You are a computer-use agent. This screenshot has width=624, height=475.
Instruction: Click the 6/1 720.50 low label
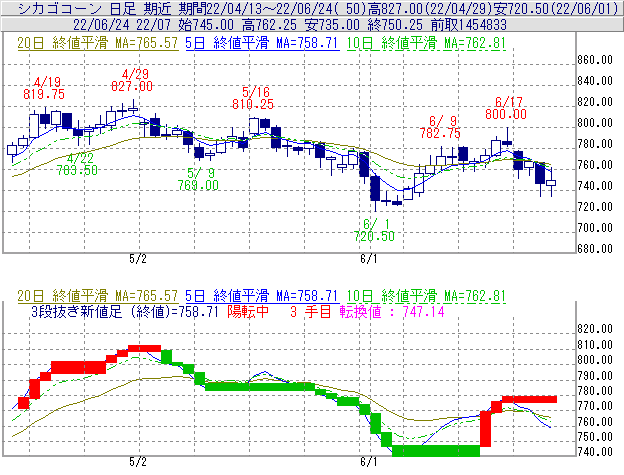374,230
